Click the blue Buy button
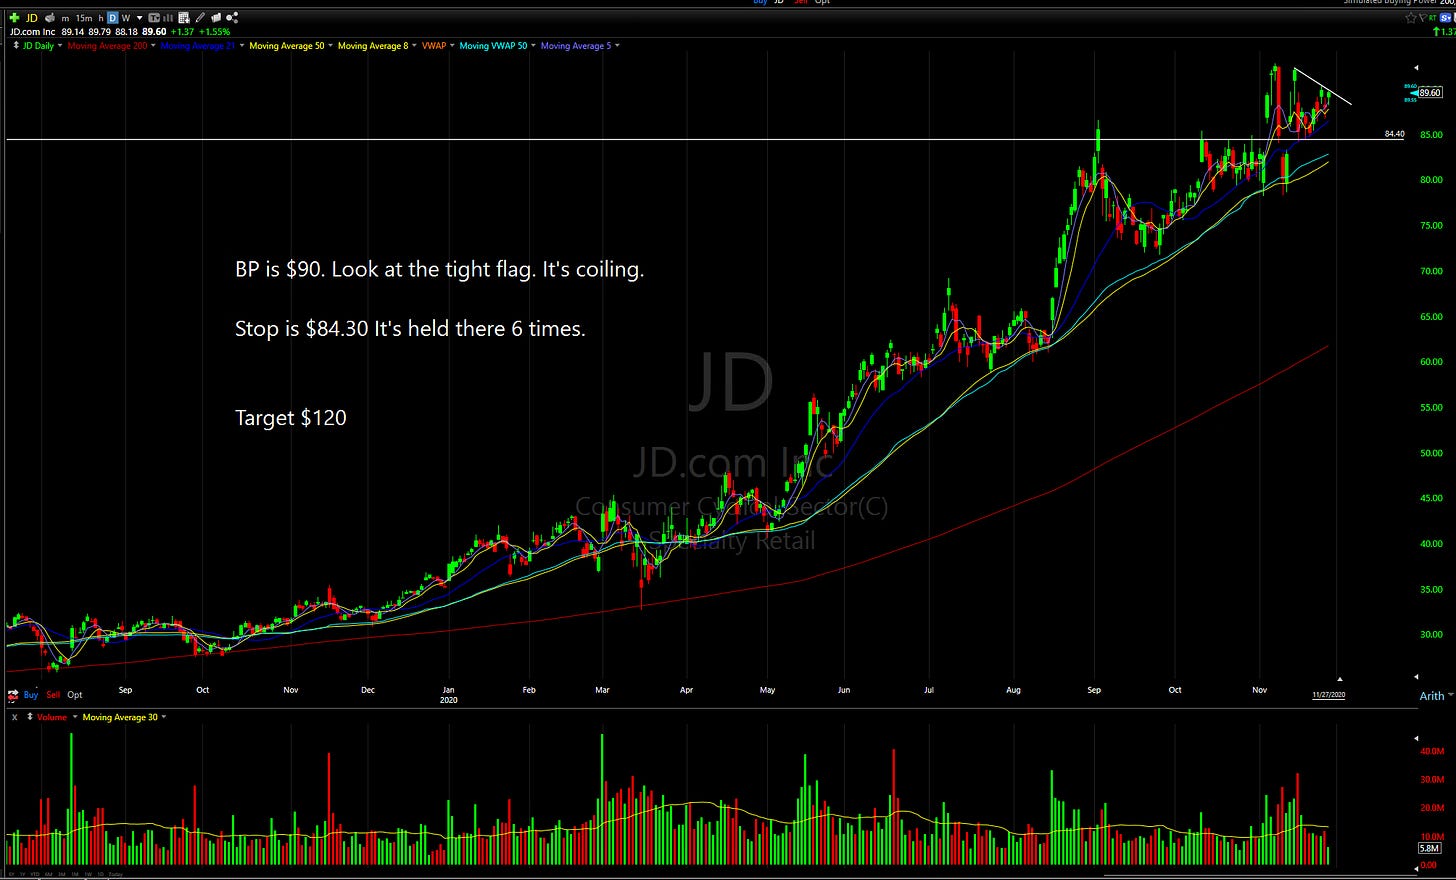The height and width of the screenshot is (880, 1456). point(31,695)
